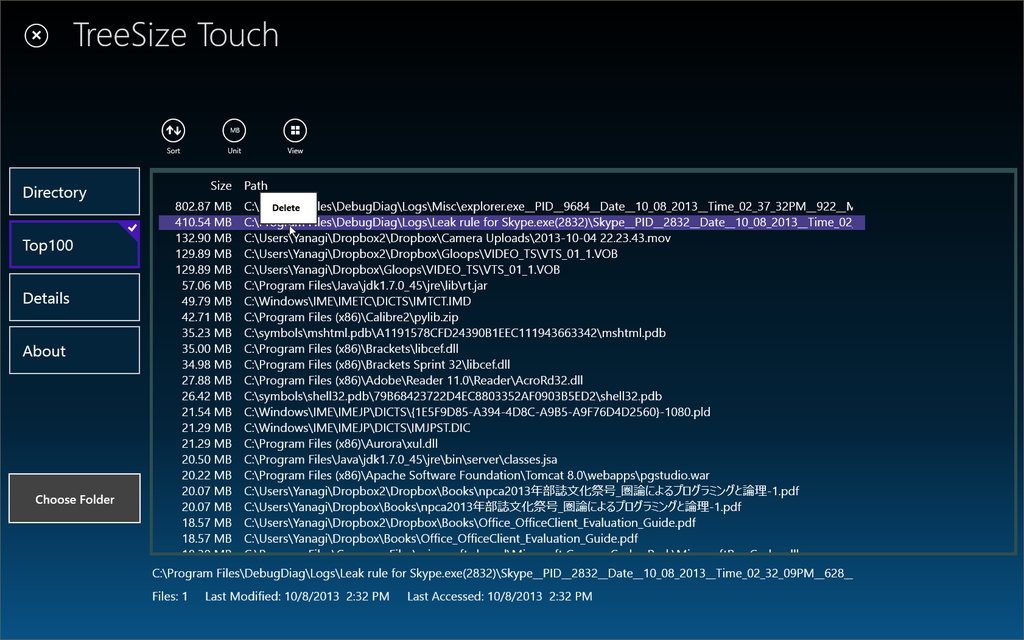
Task: Select Dropbox2 Gloops VTS_01_1.VOB row
Action: pos(511,253)
